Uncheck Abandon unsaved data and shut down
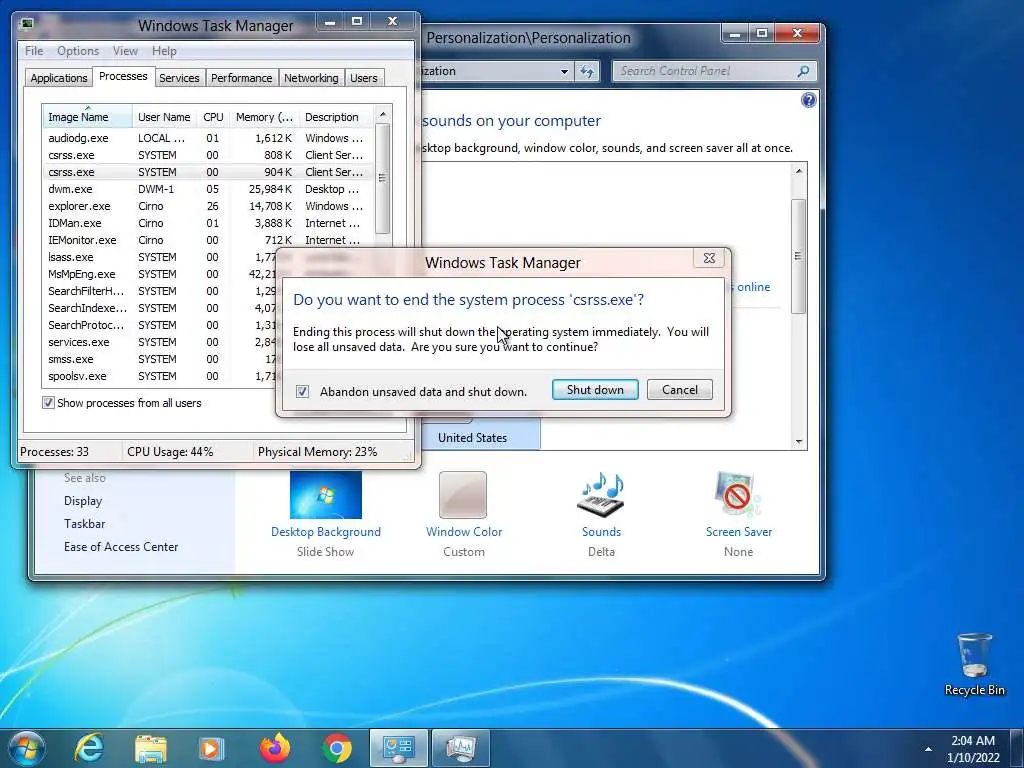This screenshot has width=1024, height=768. pos(302,391)
